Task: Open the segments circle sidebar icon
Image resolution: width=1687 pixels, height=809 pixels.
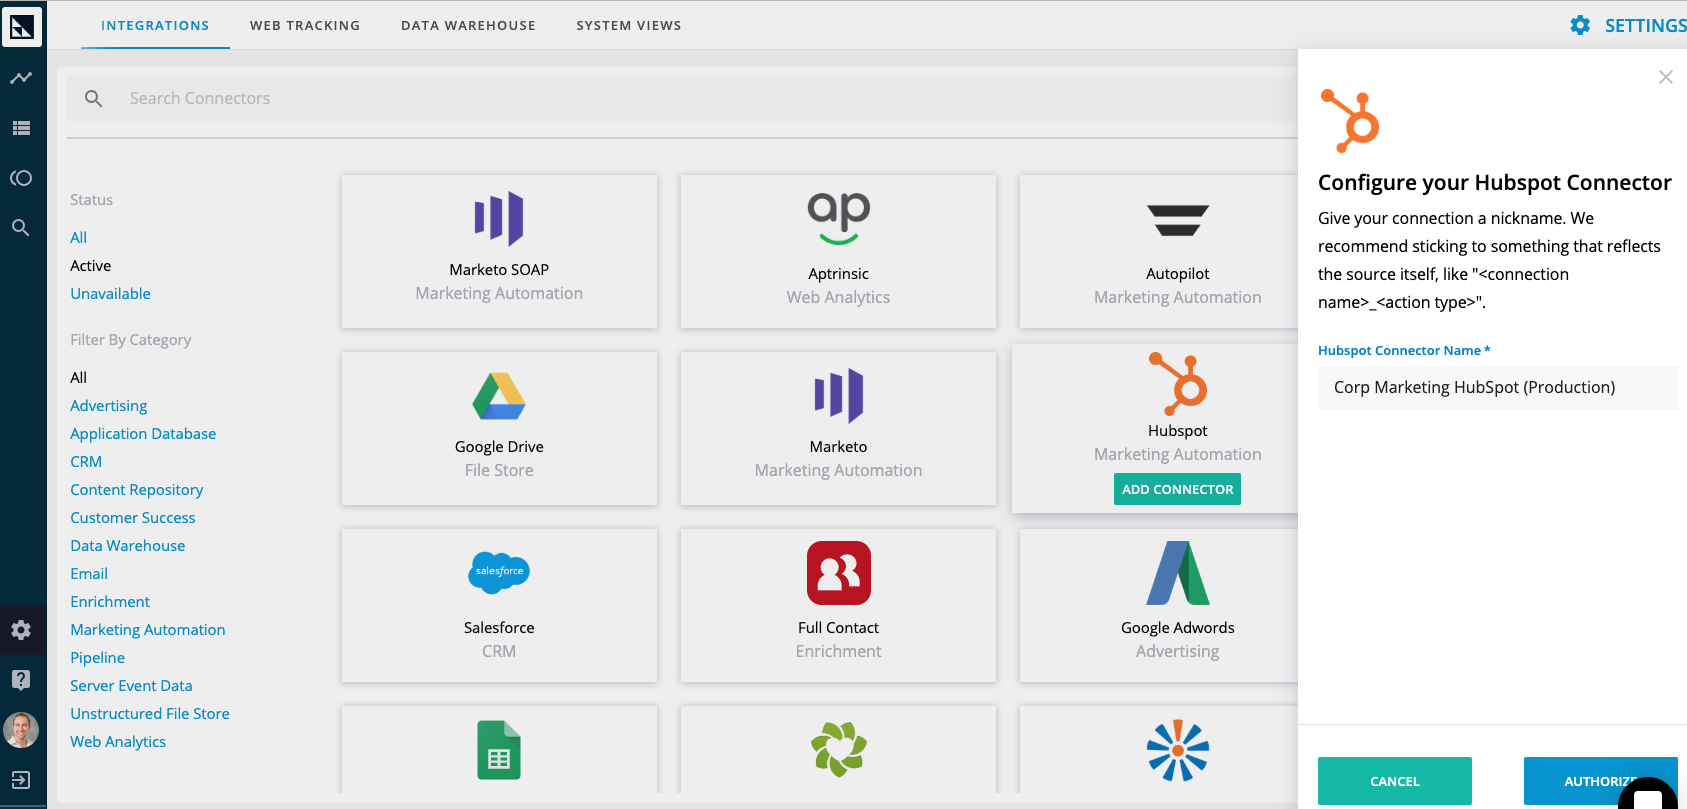Action: click(x=21, y=178)
